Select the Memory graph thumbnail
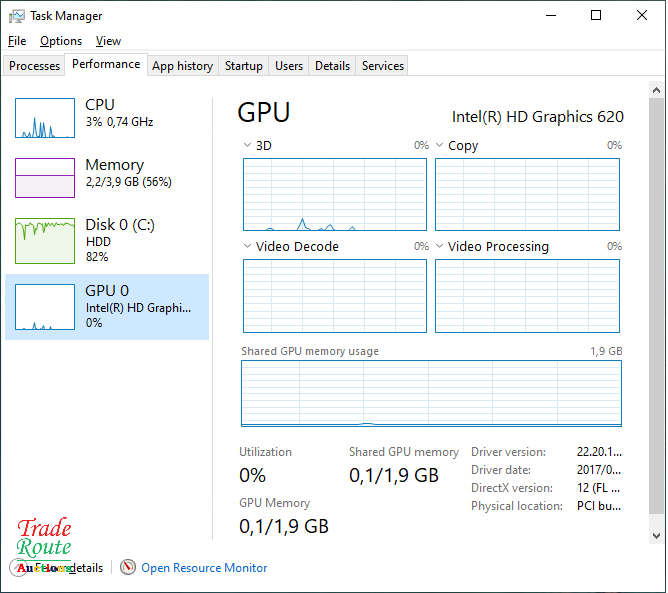668x593 pixels. pos(45,178)
